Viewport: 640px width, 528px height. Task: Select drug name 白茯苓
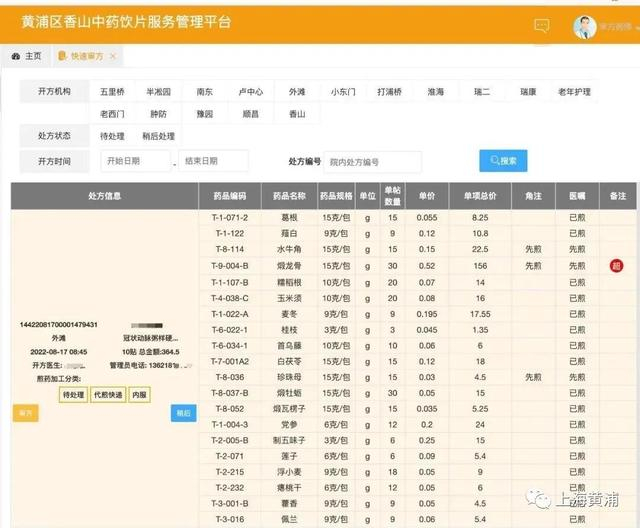pyautogui.click(x=289, y=362)
